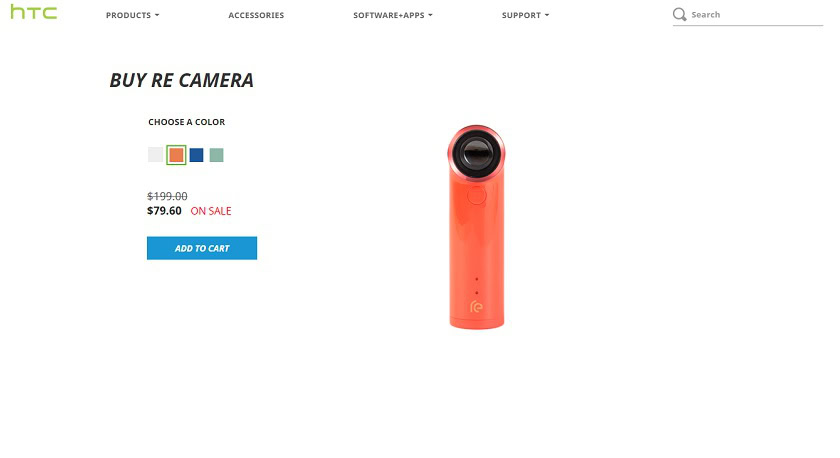Pick the dark blue color swatch
Viewport: 840px width, 458px height.
197,155
